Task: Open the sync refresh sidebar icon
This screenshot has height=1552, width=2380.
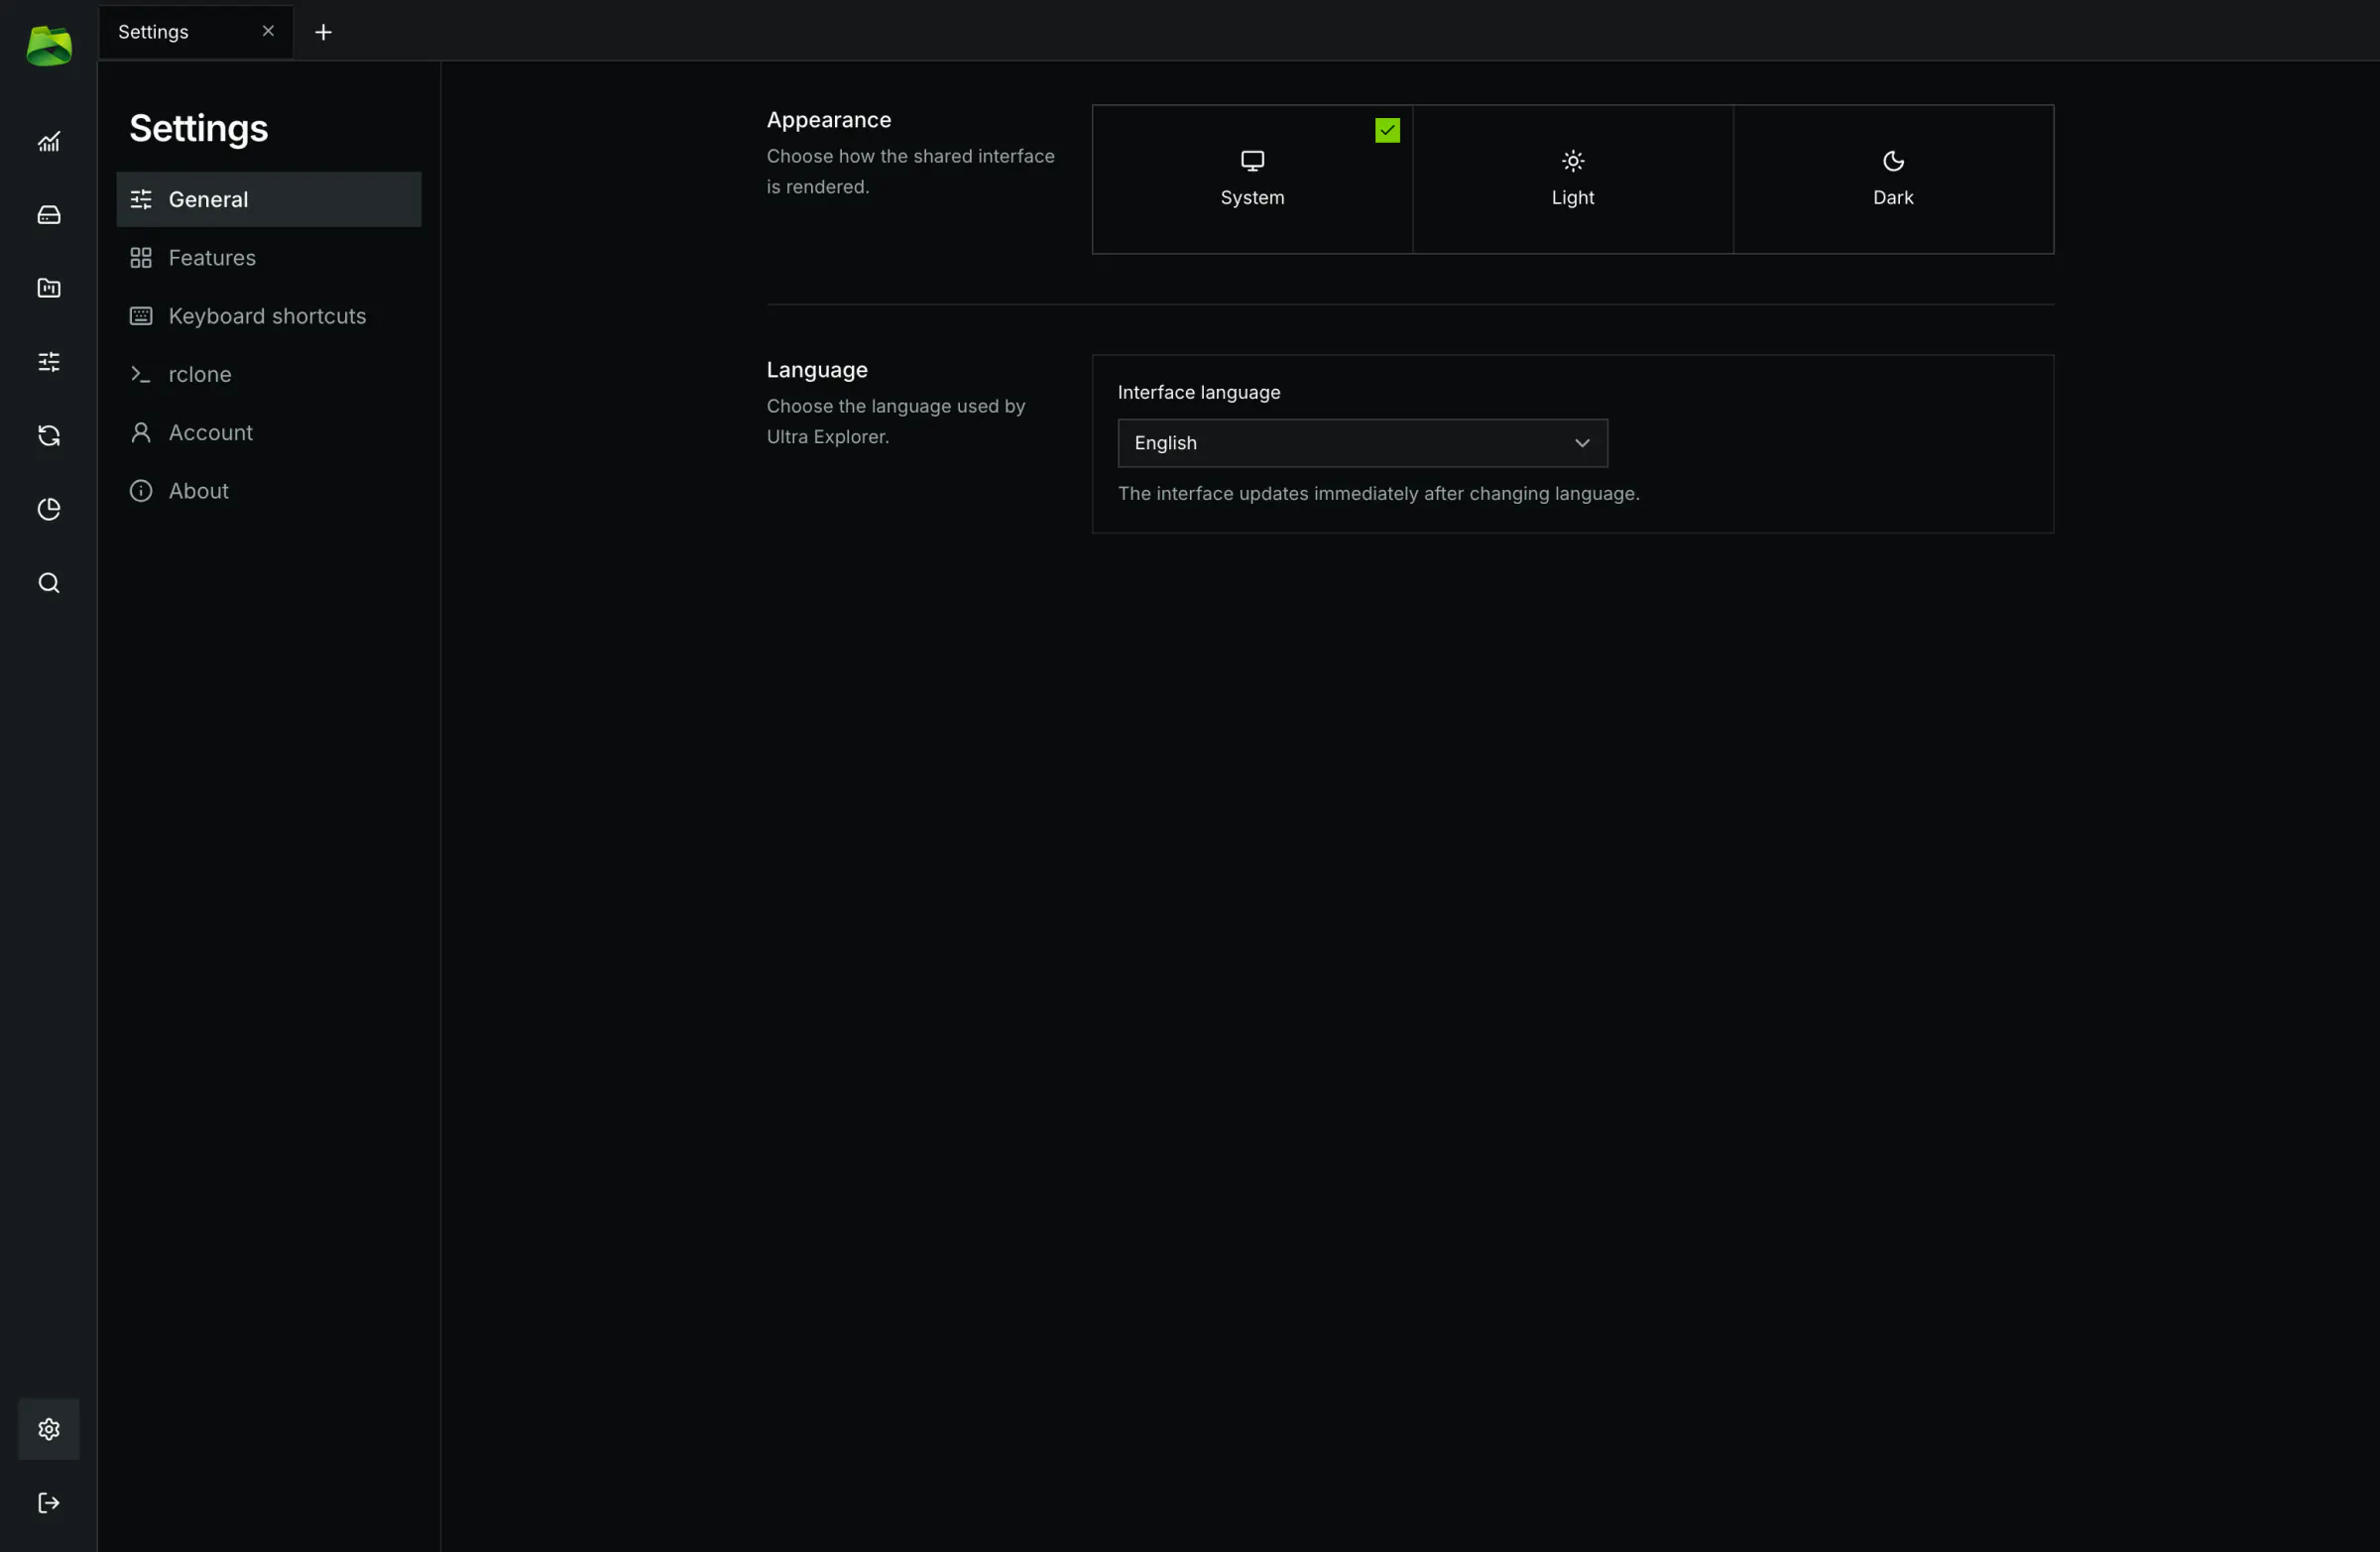Action: click(49, 436)
